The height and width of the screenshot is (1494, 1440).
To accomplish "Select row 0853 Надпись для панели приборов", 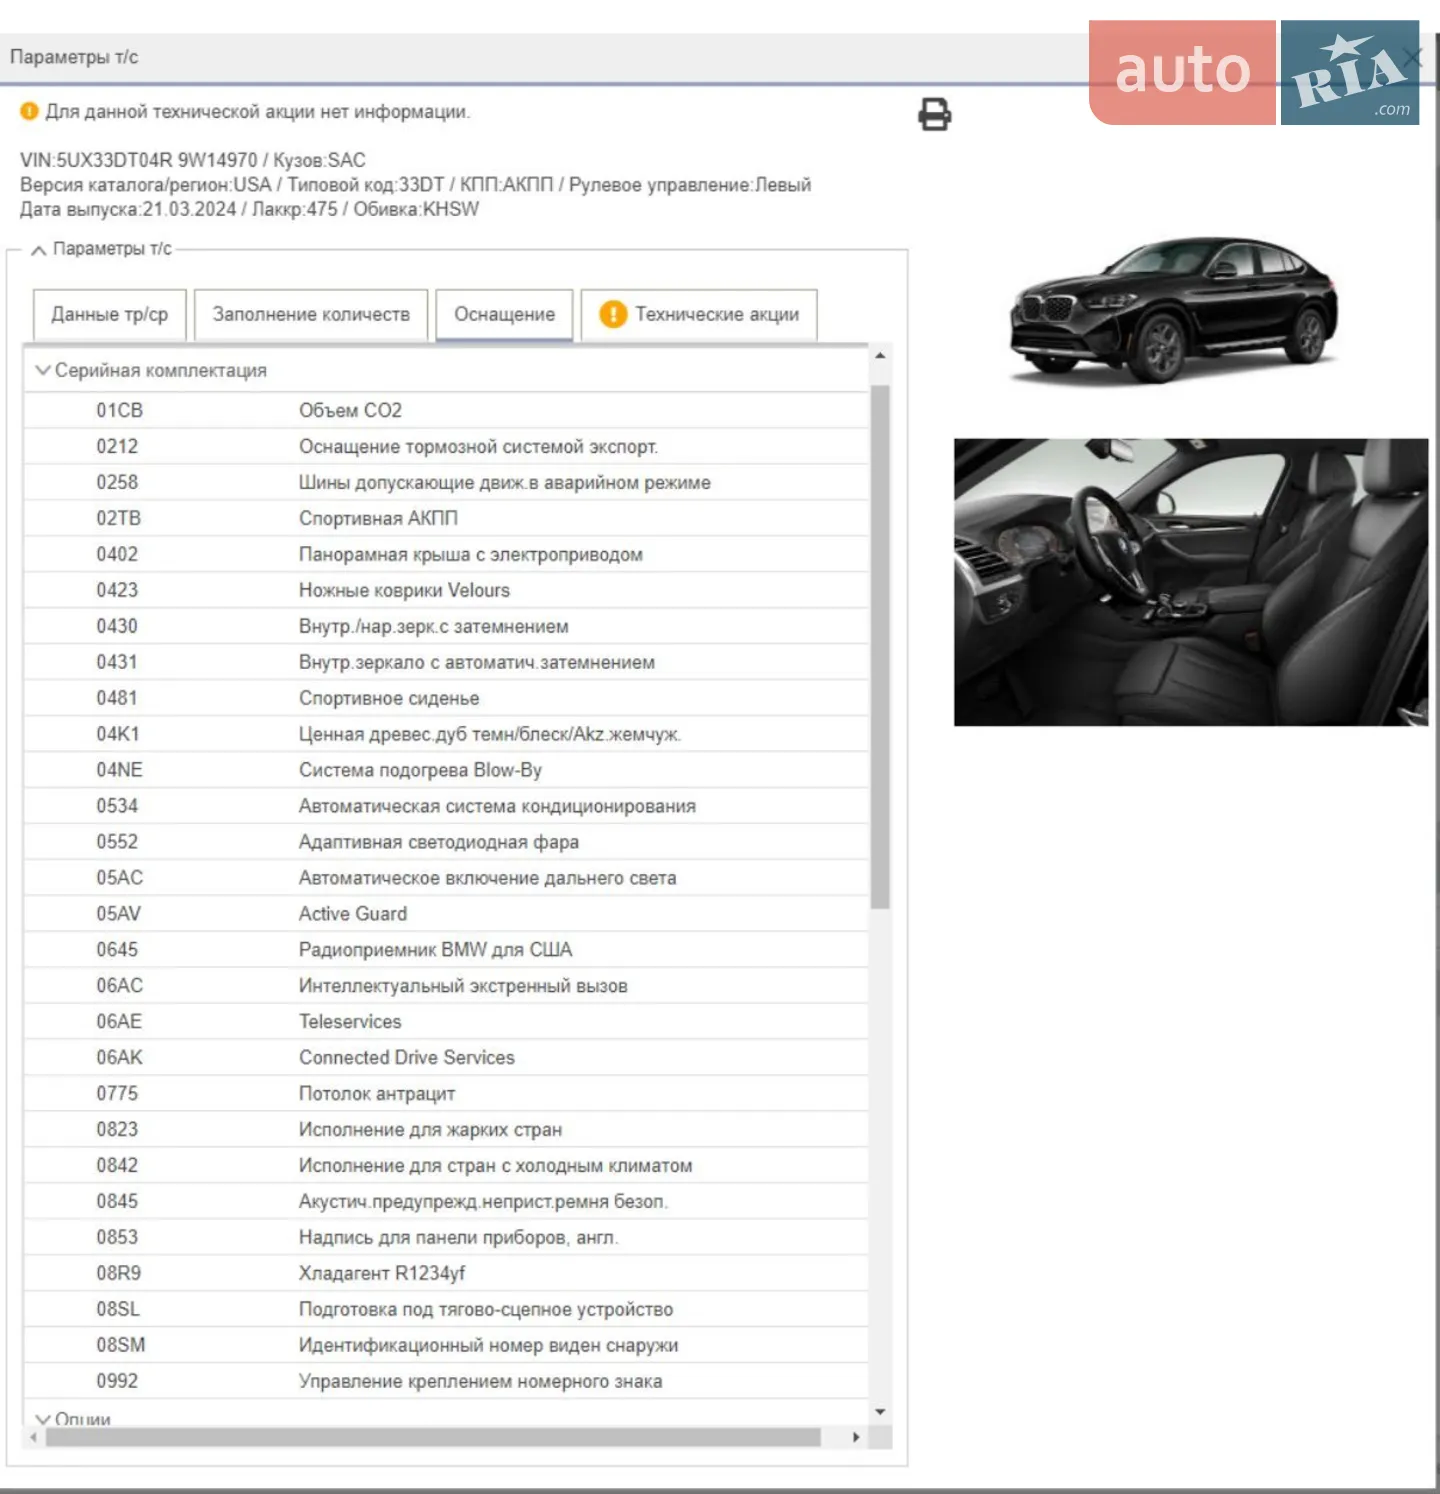I will coord(446,1238).
